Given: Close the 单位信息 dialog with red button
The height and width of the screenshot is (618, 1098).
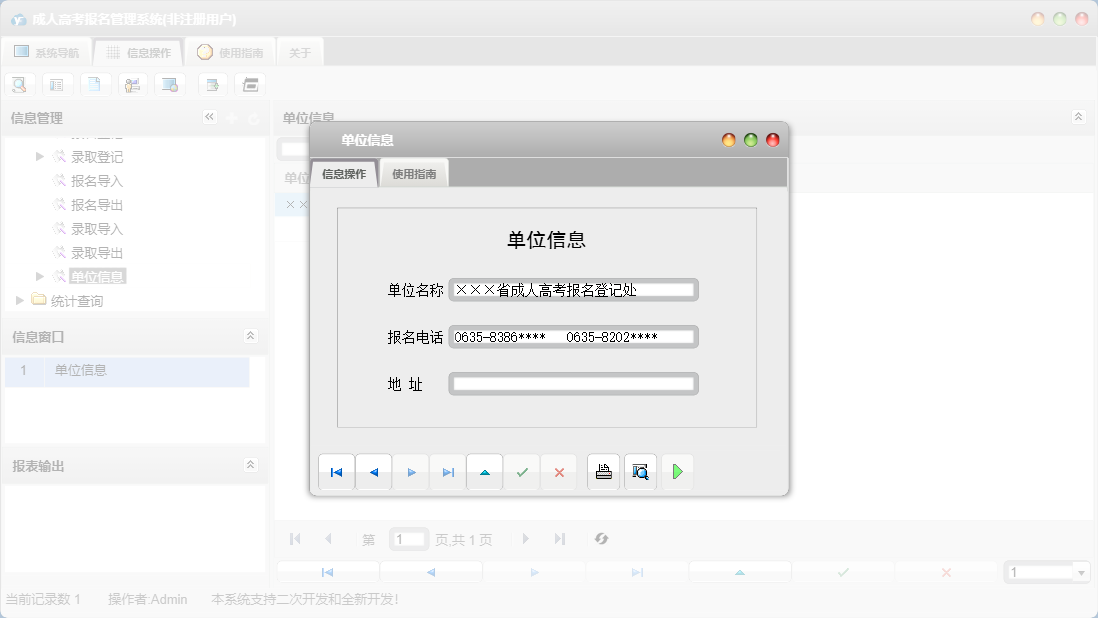Looking at the screenshot, I should click(772, 140).
